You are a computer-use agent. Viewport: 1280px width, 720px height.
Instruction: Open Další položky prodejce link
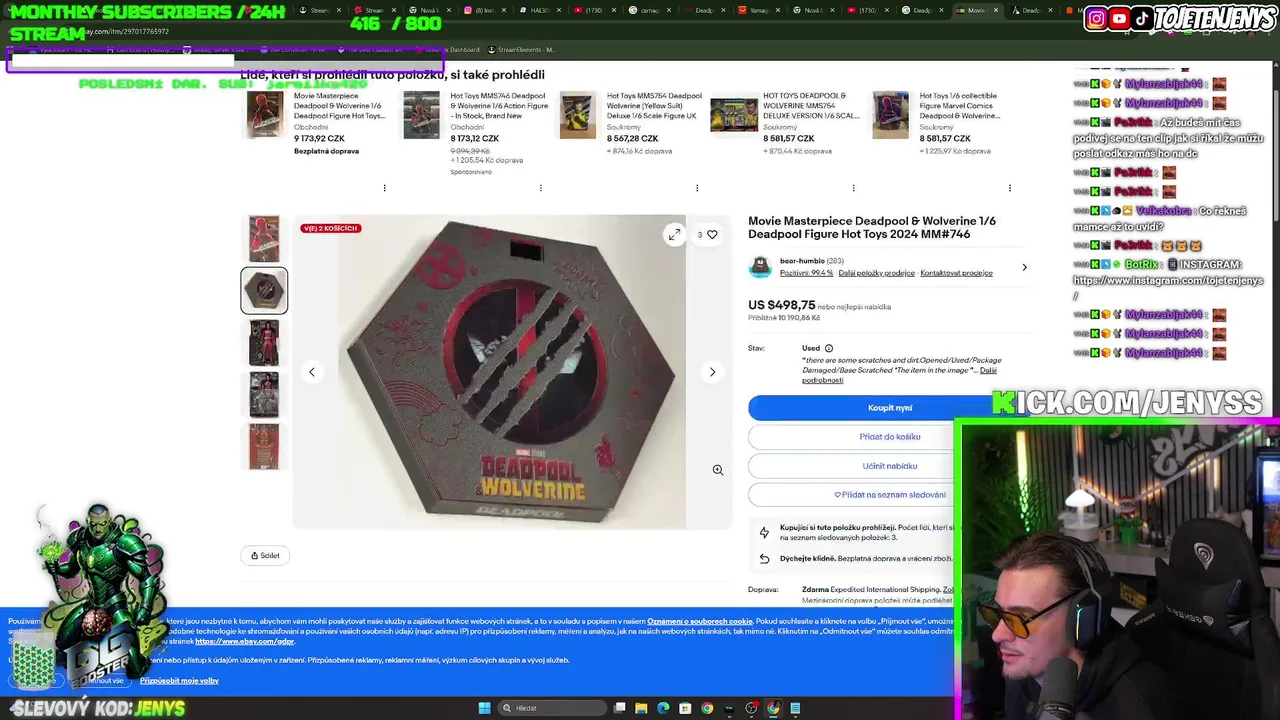pyautogui.click(x=876, y=273)
